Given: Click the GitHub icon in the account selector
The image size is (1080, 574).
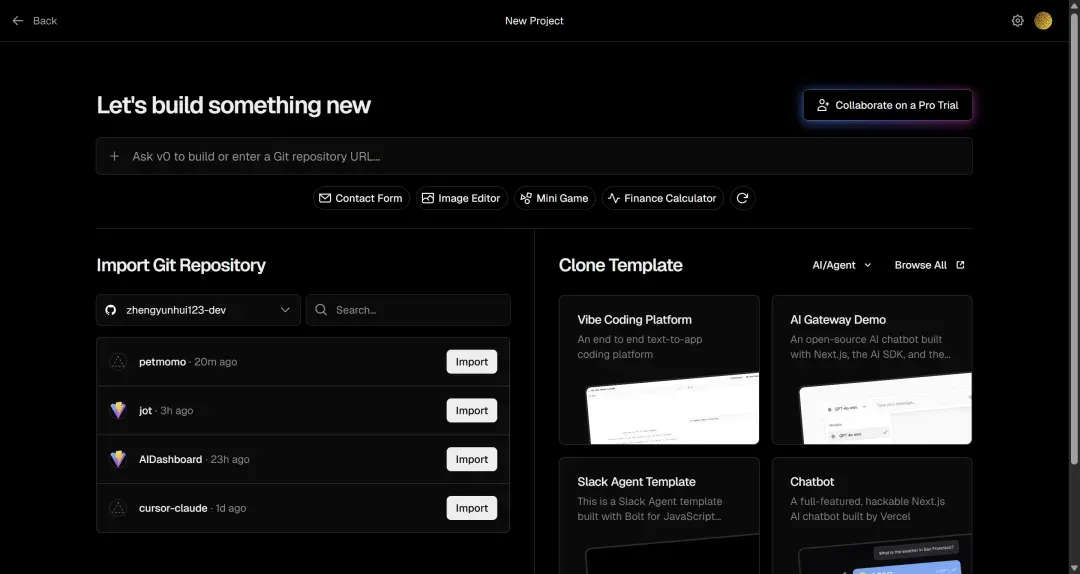Looking at the screenshot, I should [x=110, y=310].
